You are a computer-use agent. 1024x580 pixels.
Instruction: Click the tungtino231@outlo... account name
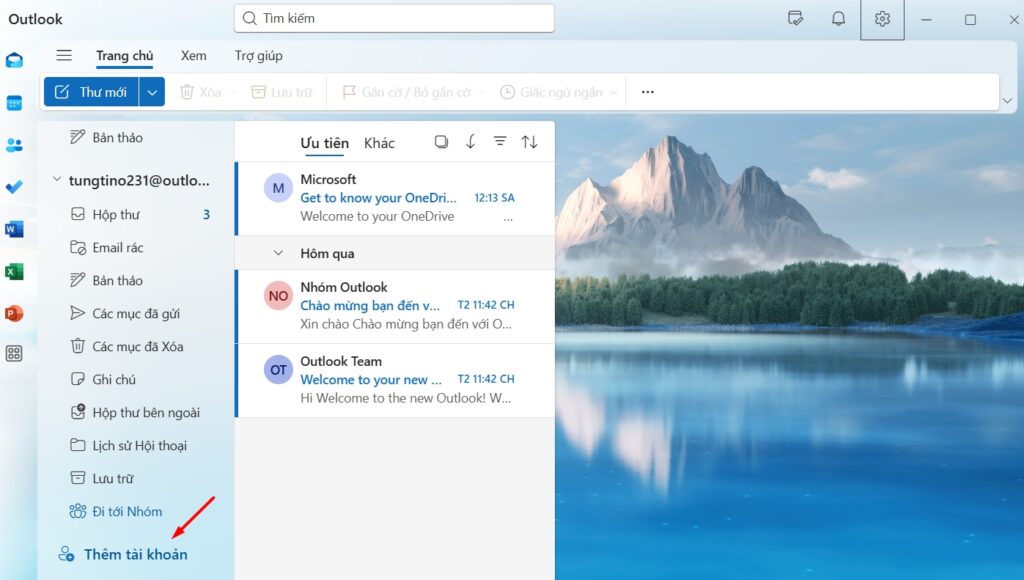tap(139, 181)
